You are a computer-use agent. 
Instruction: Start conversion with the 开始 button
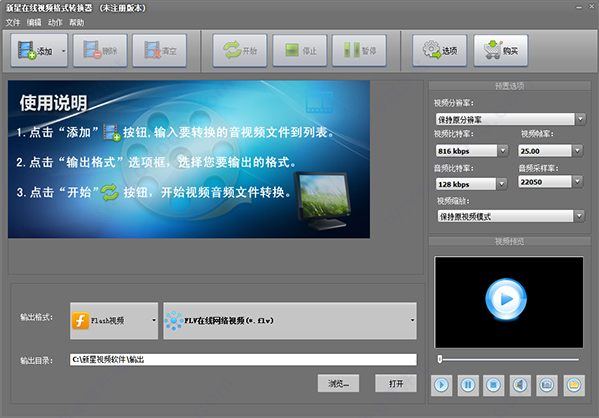[240, 50]
